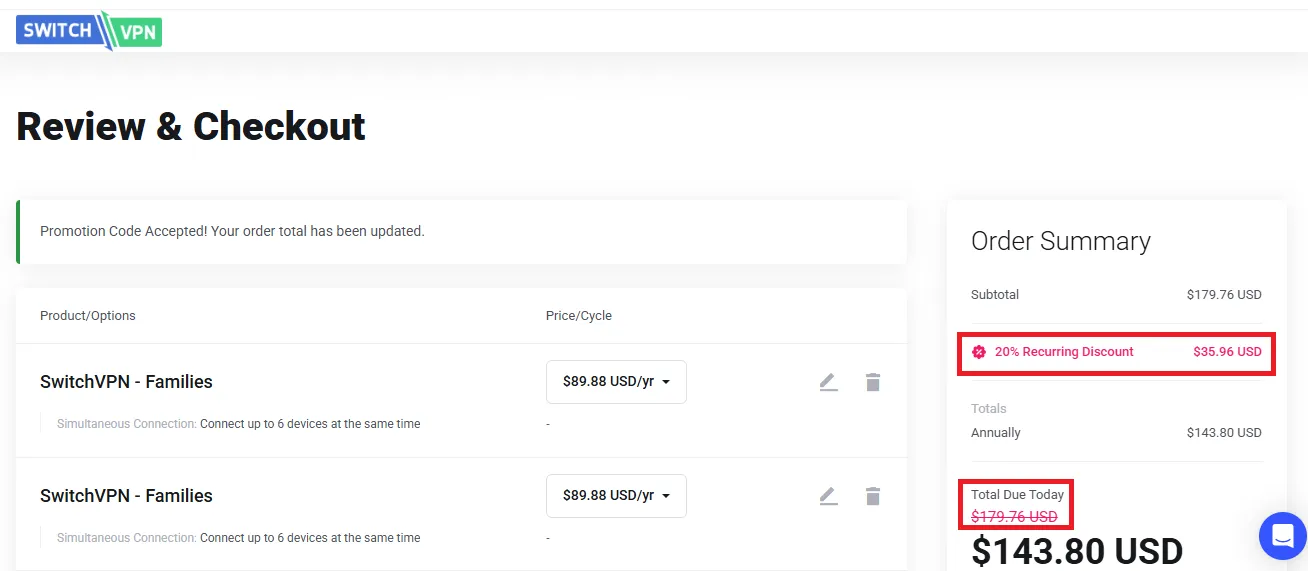The width and height of the screenshot is (1308, 571).
Task: Click the $143.80 USD annual total value
Action: click(x=1224, y=433)
